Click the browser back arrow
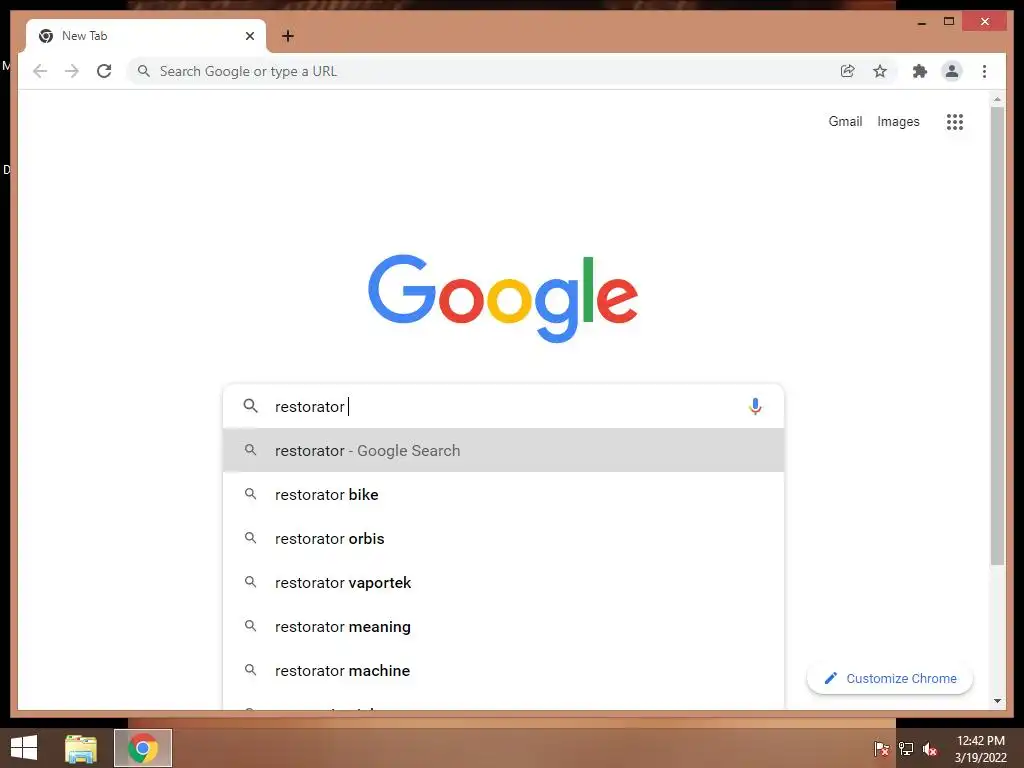 [40, 71]
